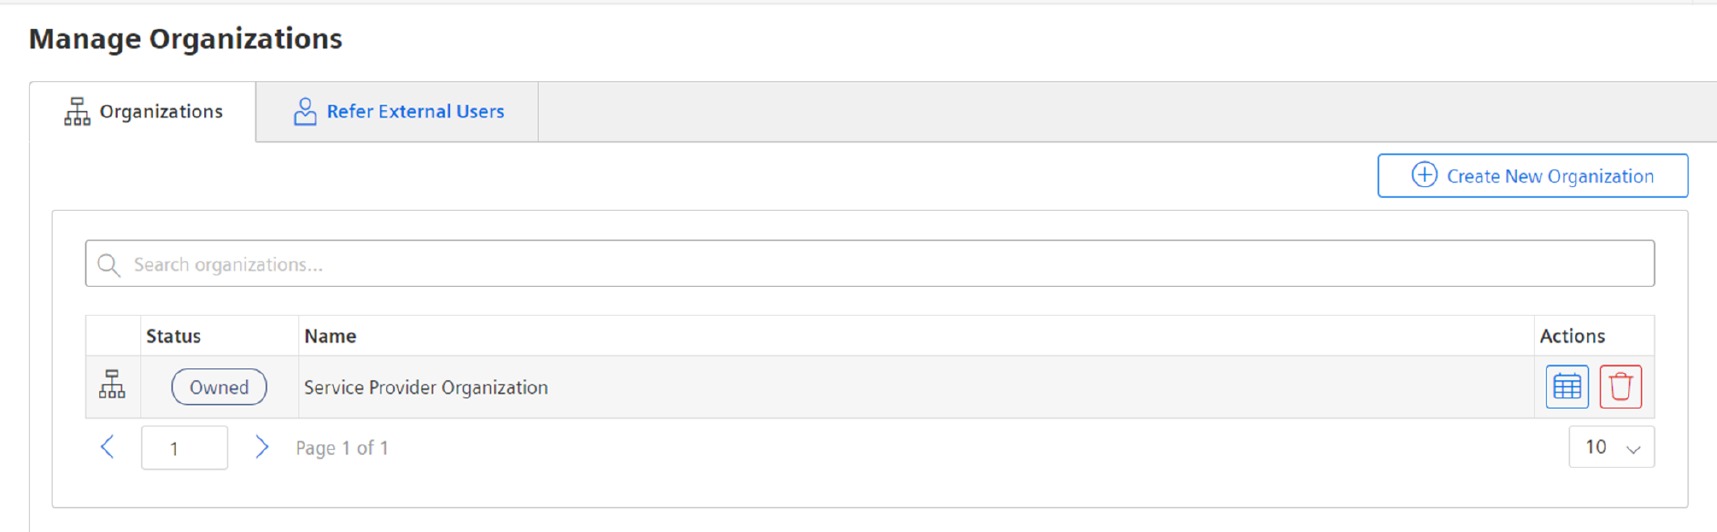Screen dimensions: 1717x532
Task: Switch to the Organizations tab
Action: click(143, 112)
